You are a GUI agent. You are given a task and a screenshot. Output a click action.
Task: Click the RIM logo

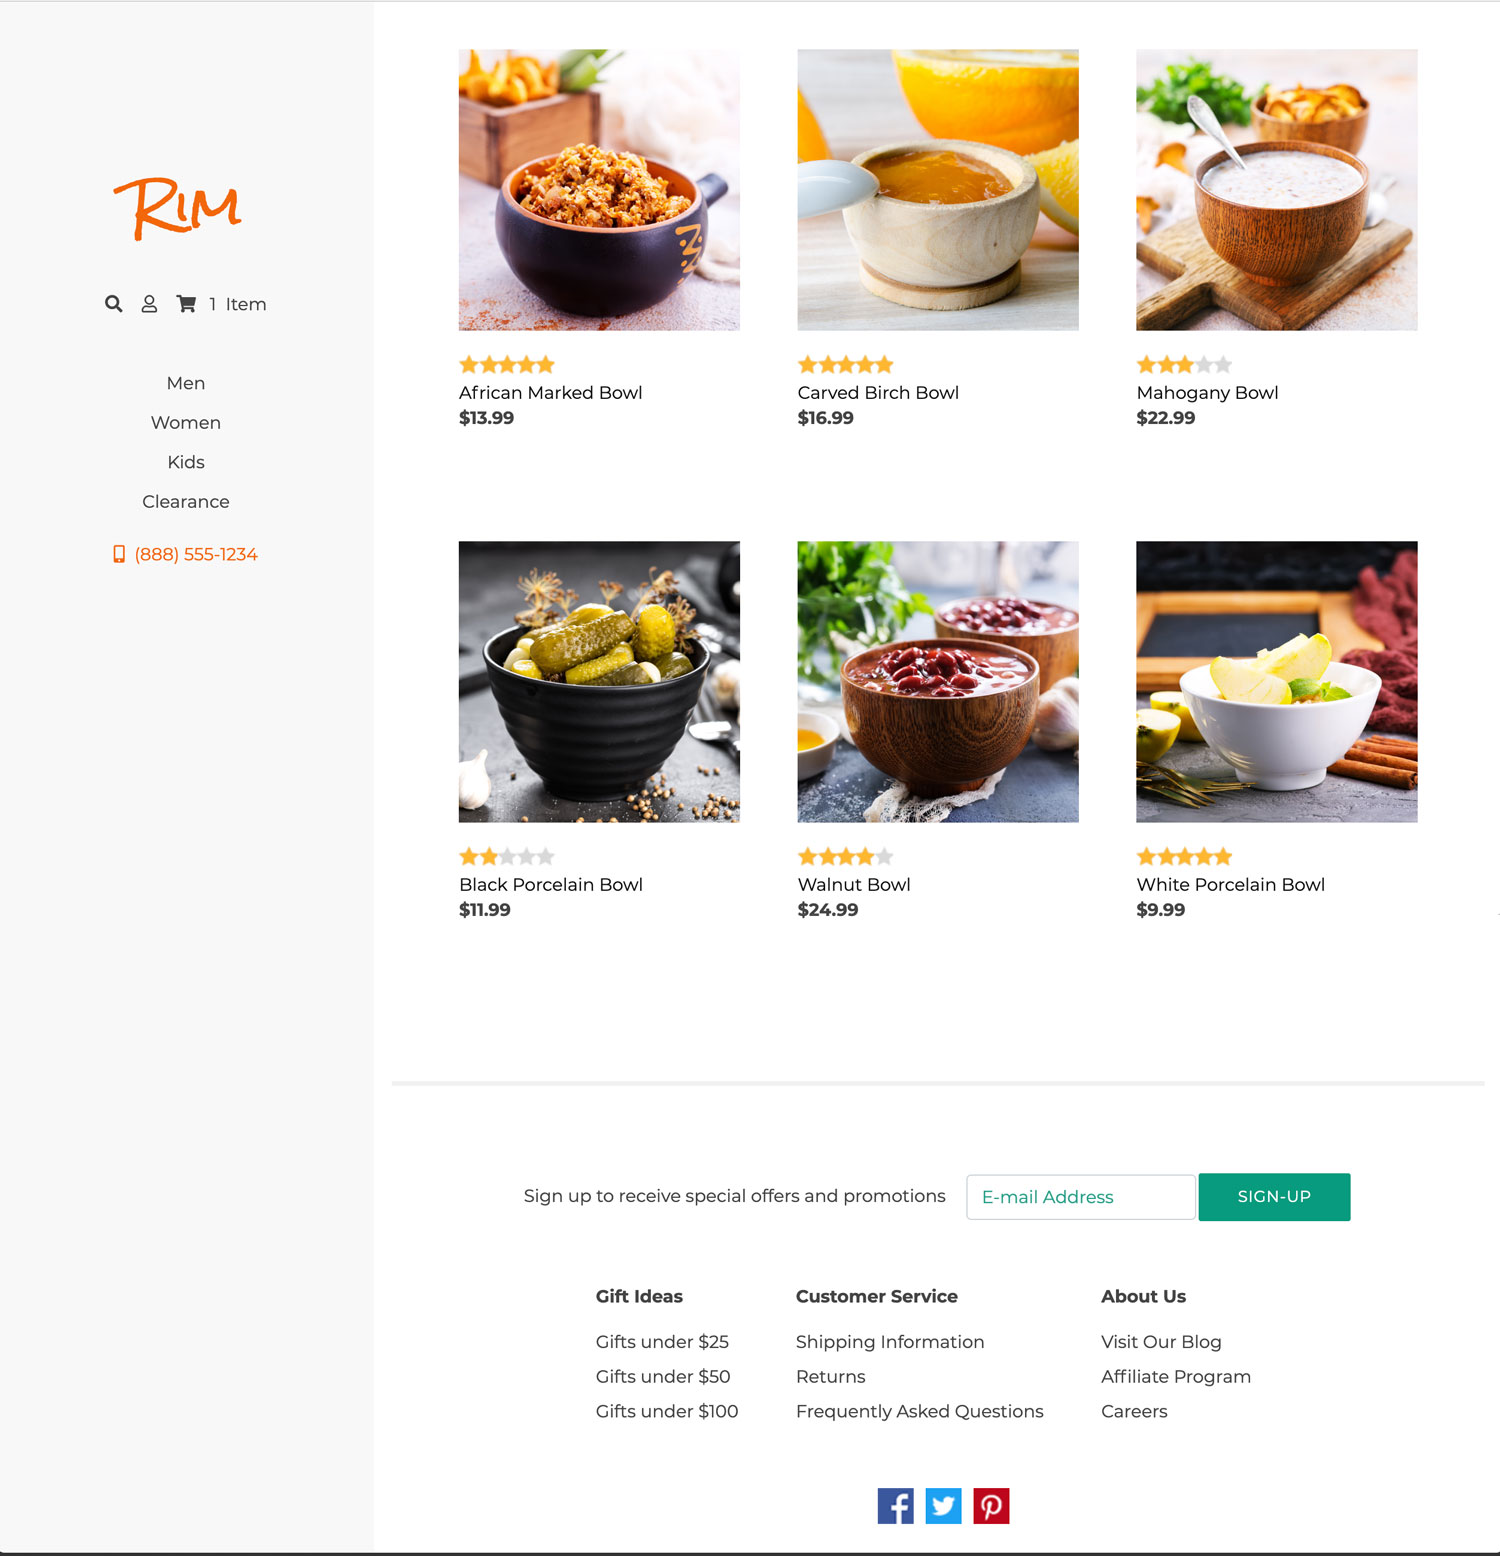[x=177, y=208]
